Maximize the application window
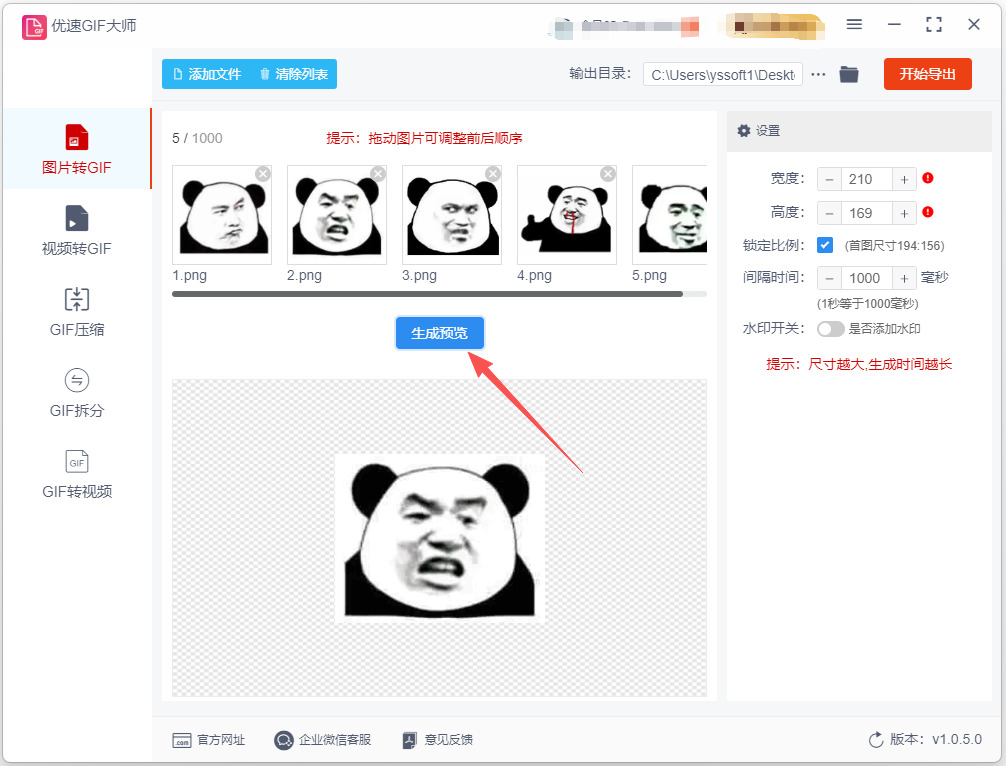Viewport: 1006px width, 766px height. 934,24
